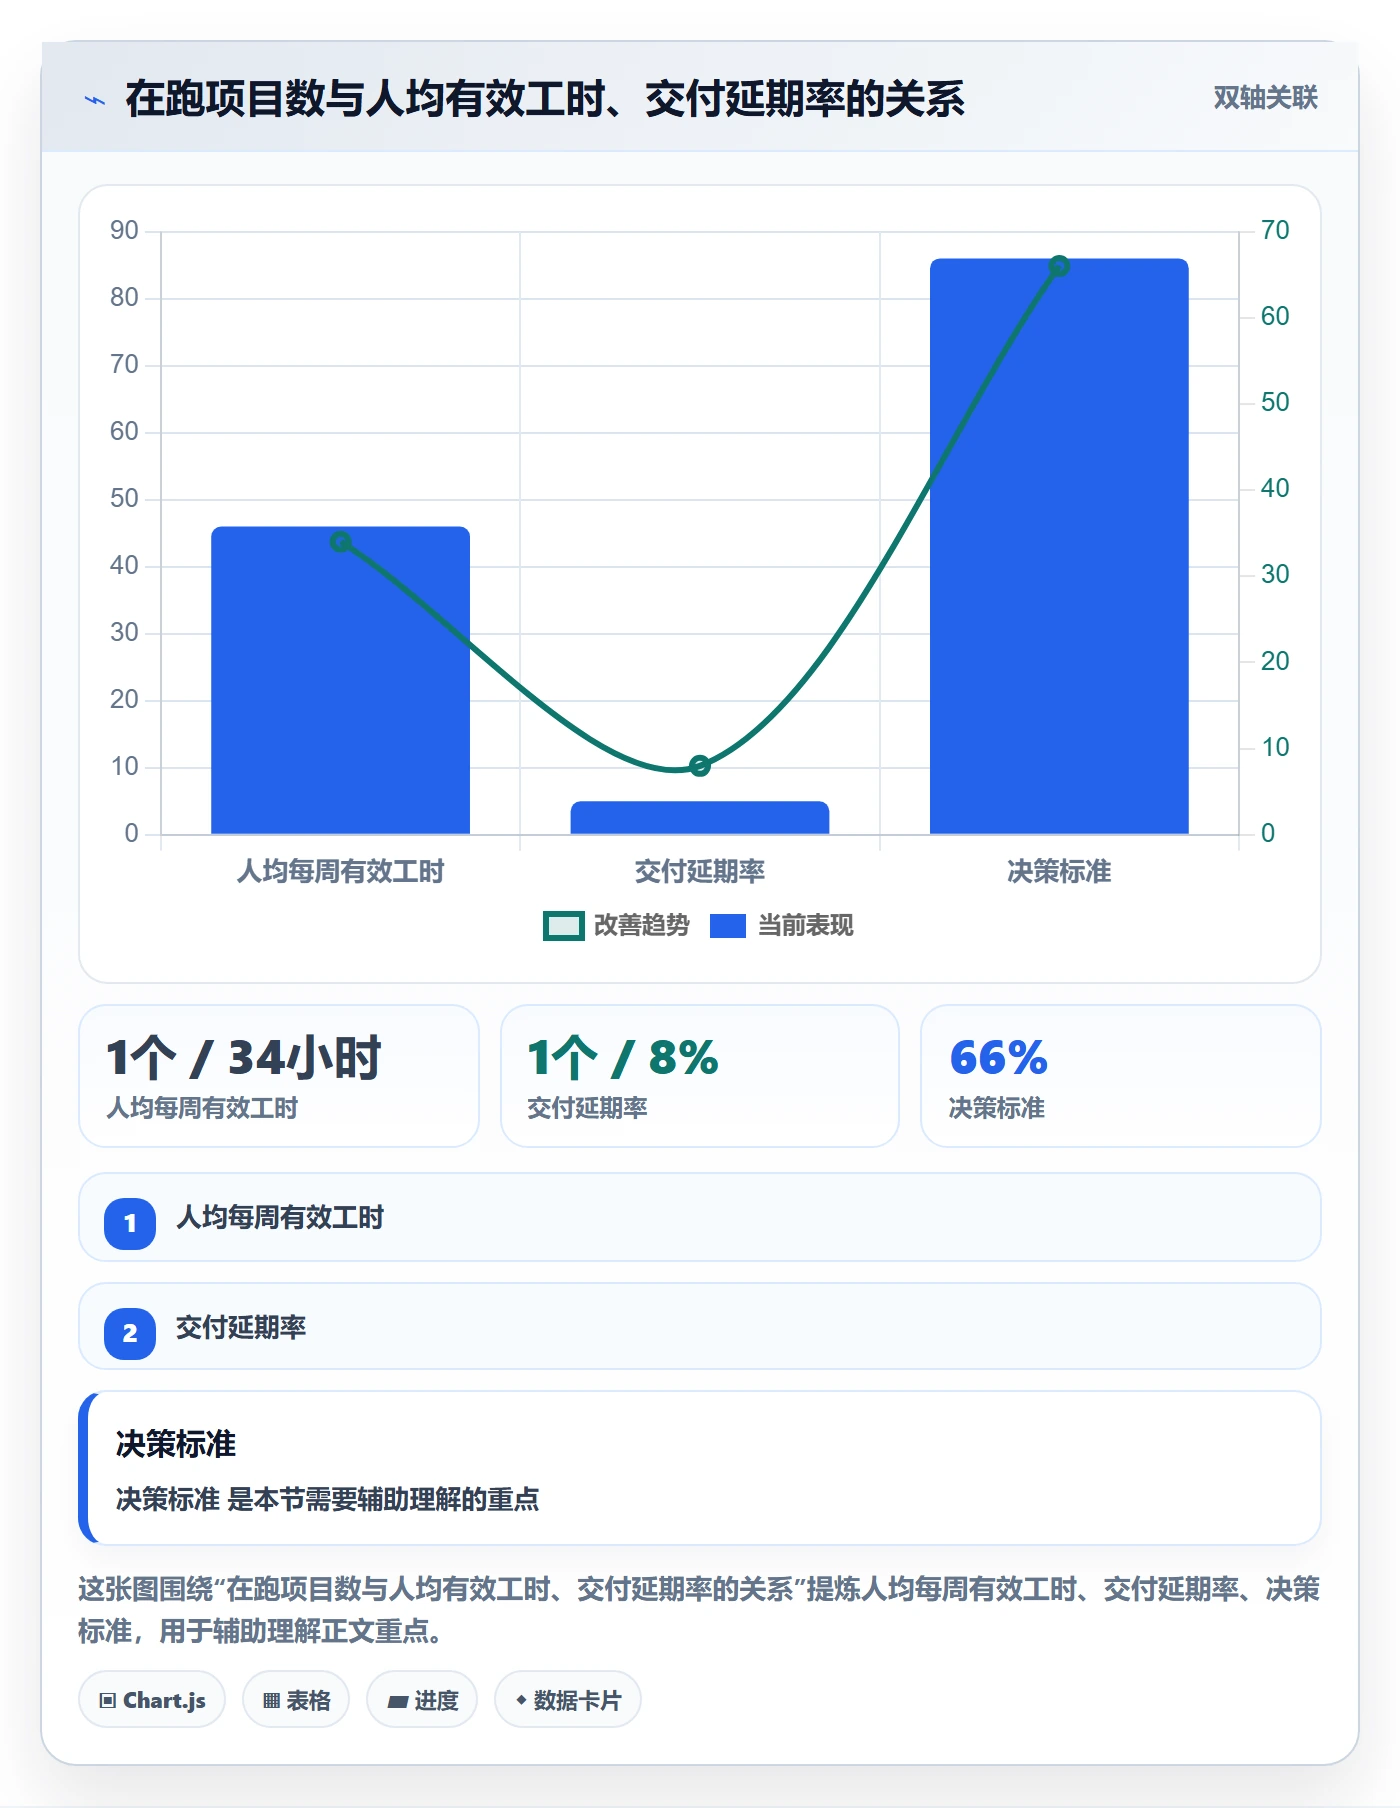Click the 进度 tag
This screenshot has height=1808, width=1400.
coord(422,1700)
